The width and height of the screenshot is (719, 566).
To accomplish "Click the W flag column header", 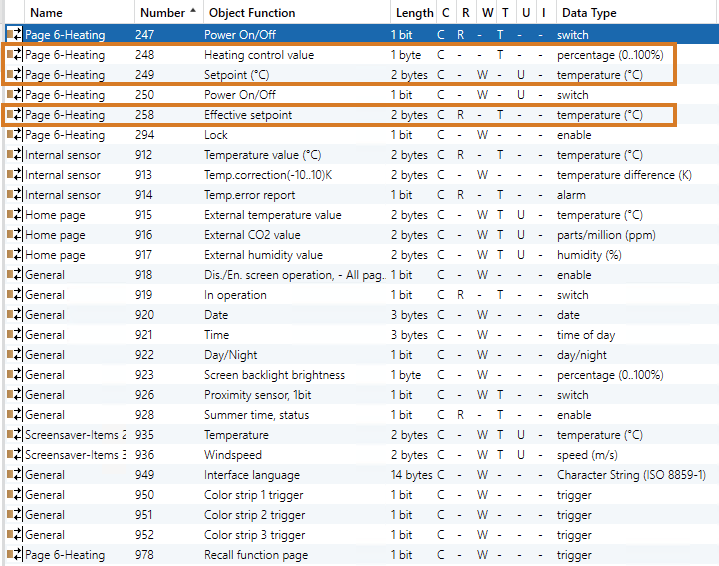I will (x=485, y=13).
